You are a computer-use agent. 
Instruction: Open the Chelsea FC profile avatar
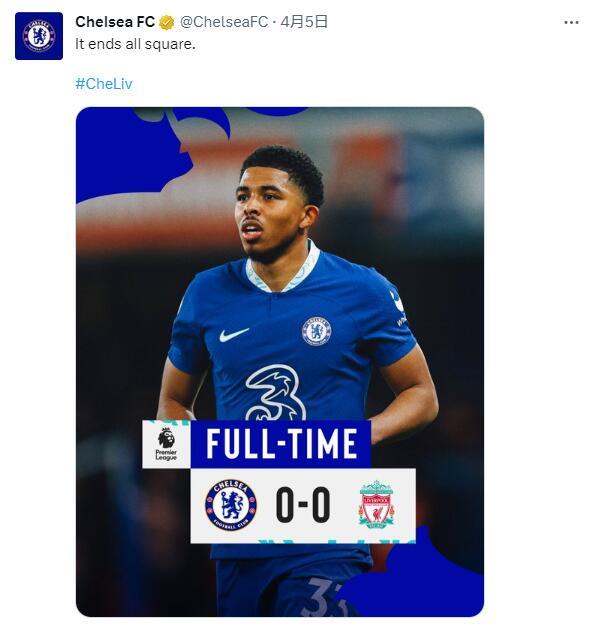(39, 36)
